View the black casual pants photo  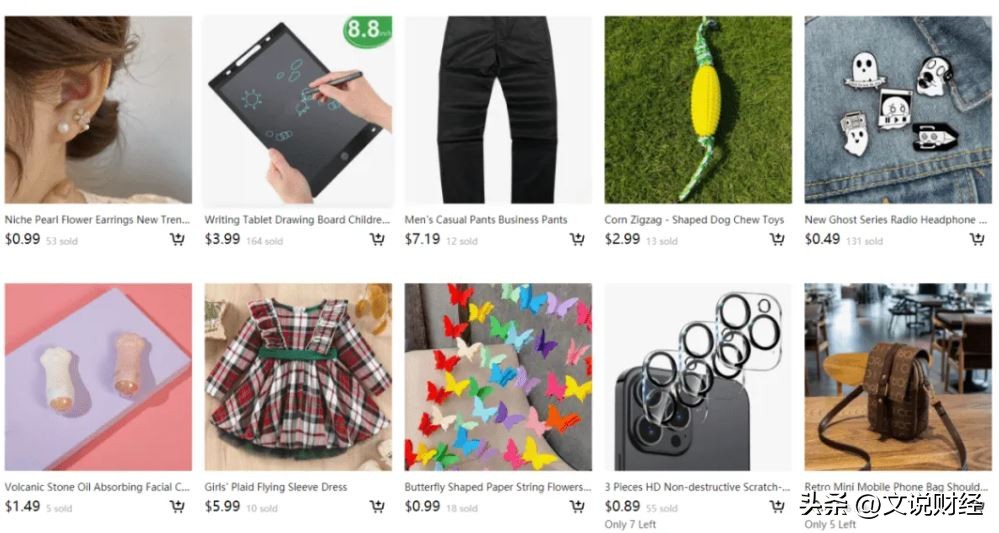click(x=498, y=110)
